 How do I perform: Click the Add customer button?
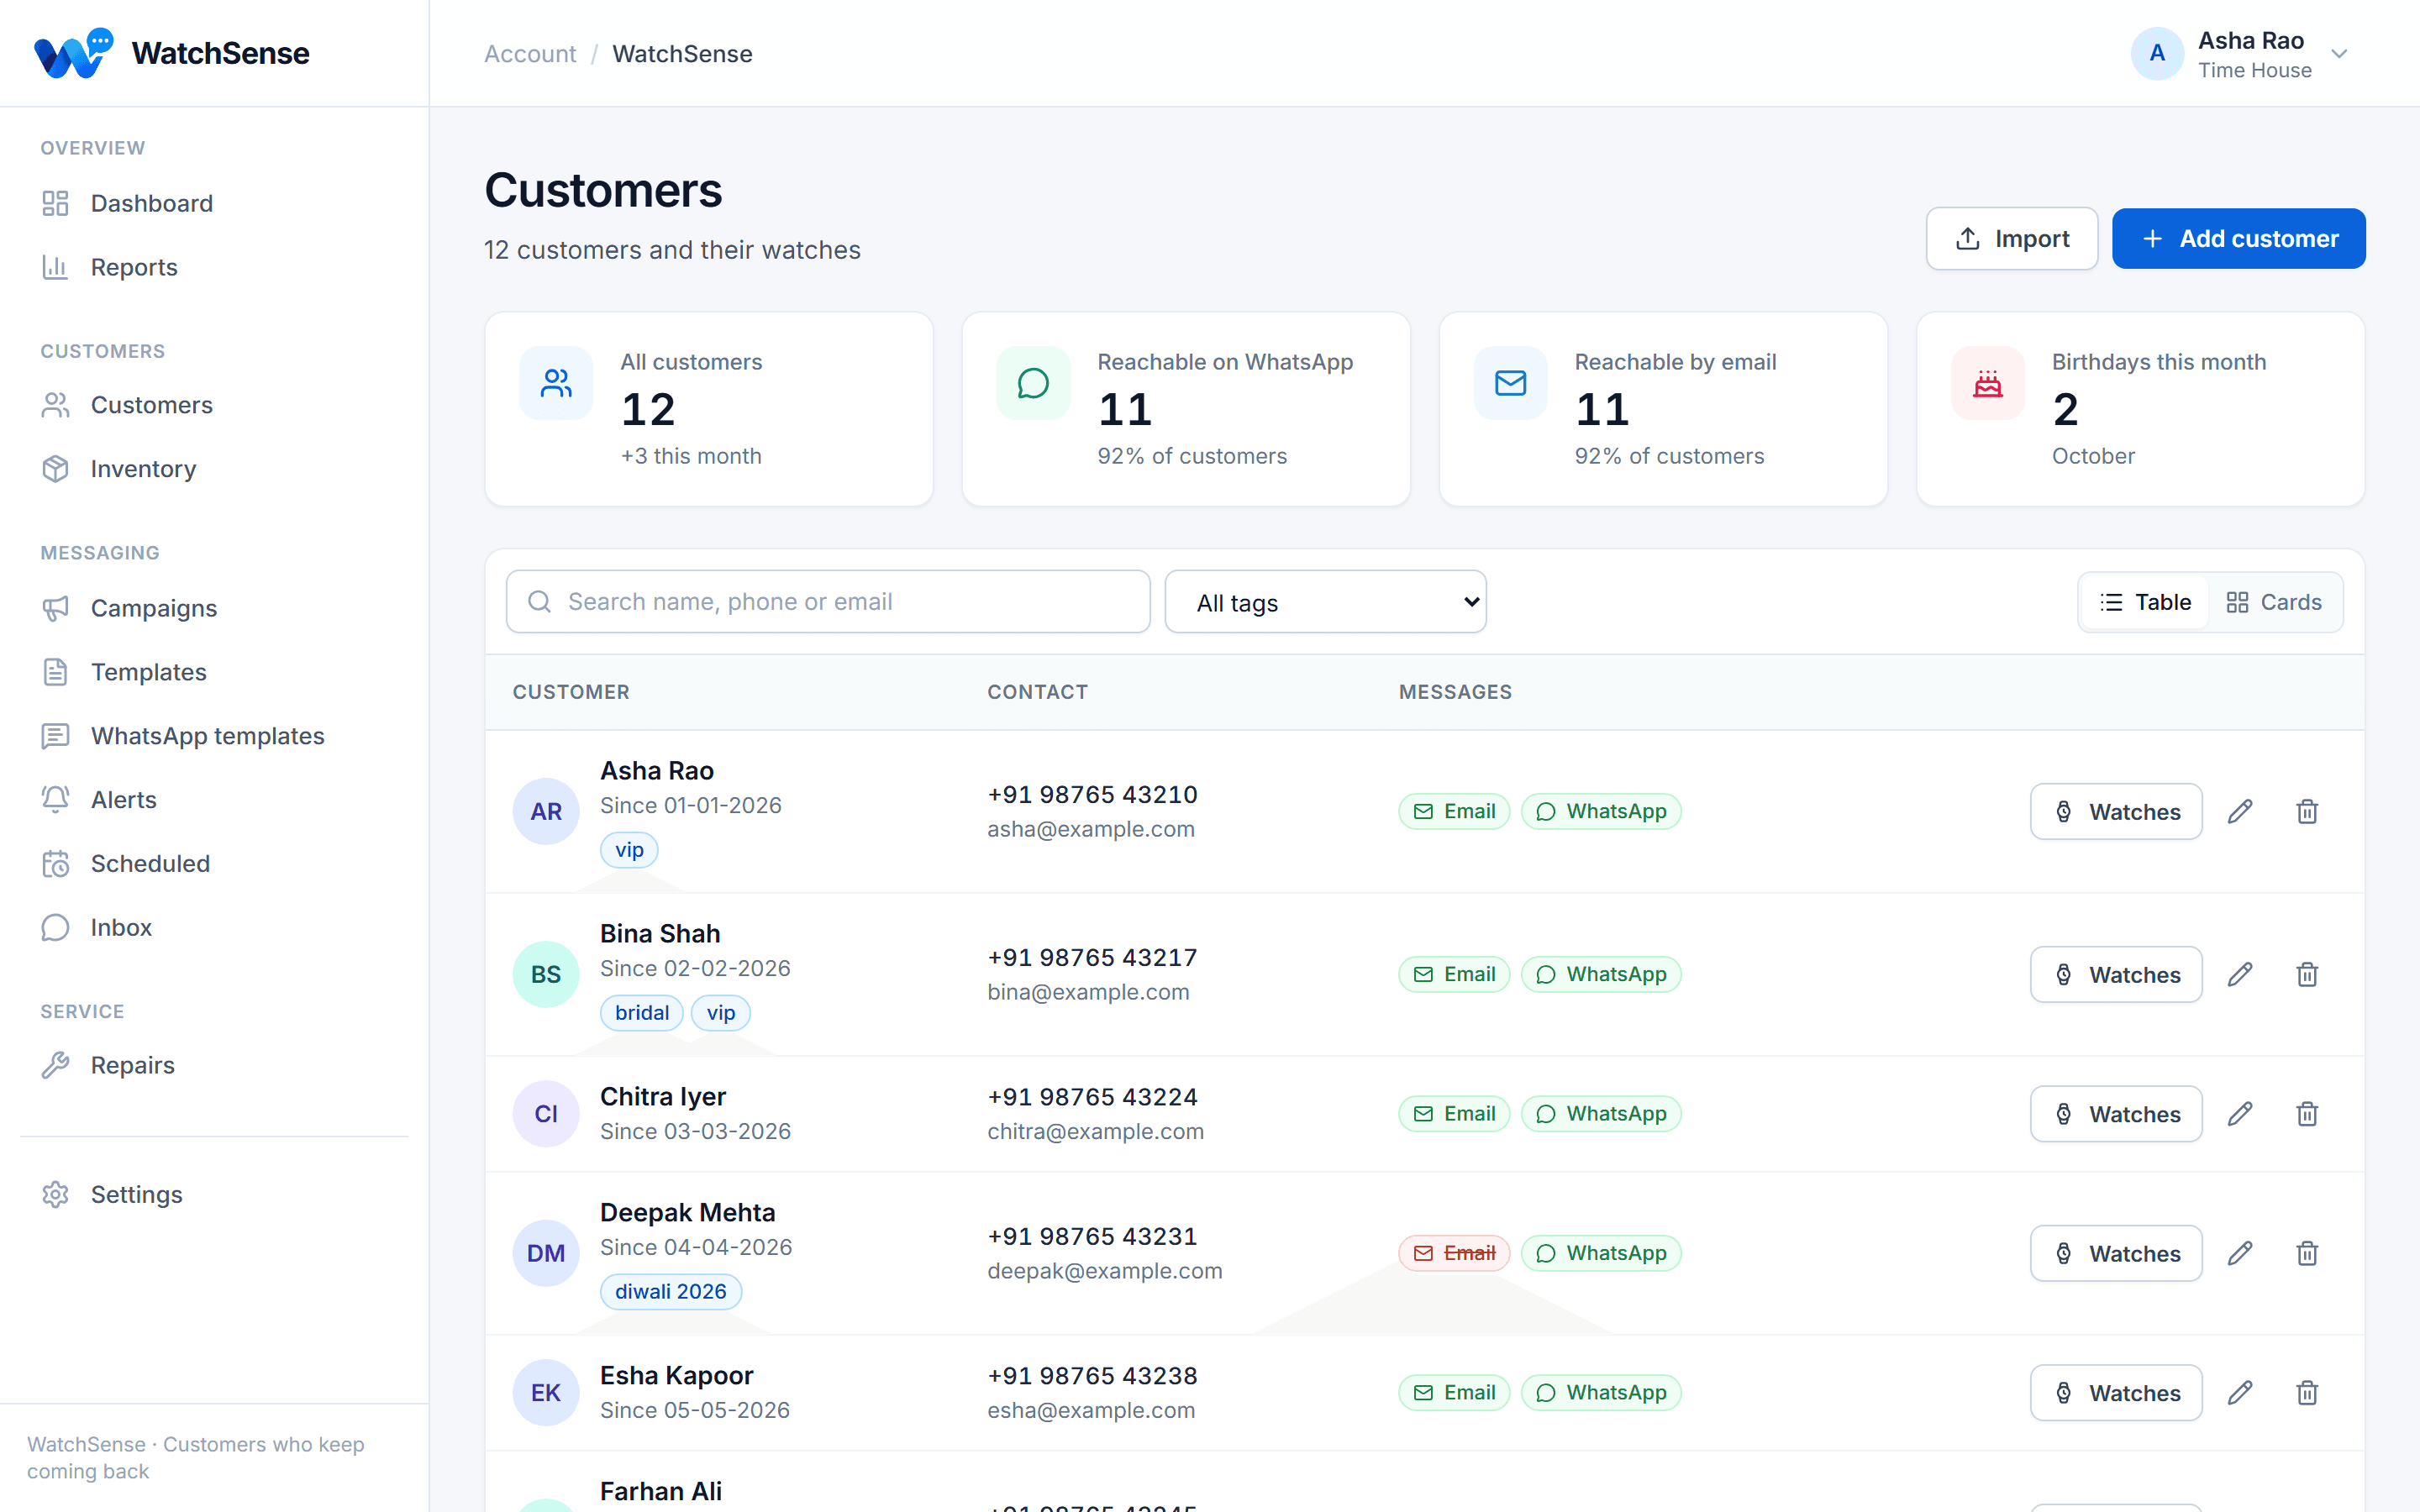click(2238, 239)
